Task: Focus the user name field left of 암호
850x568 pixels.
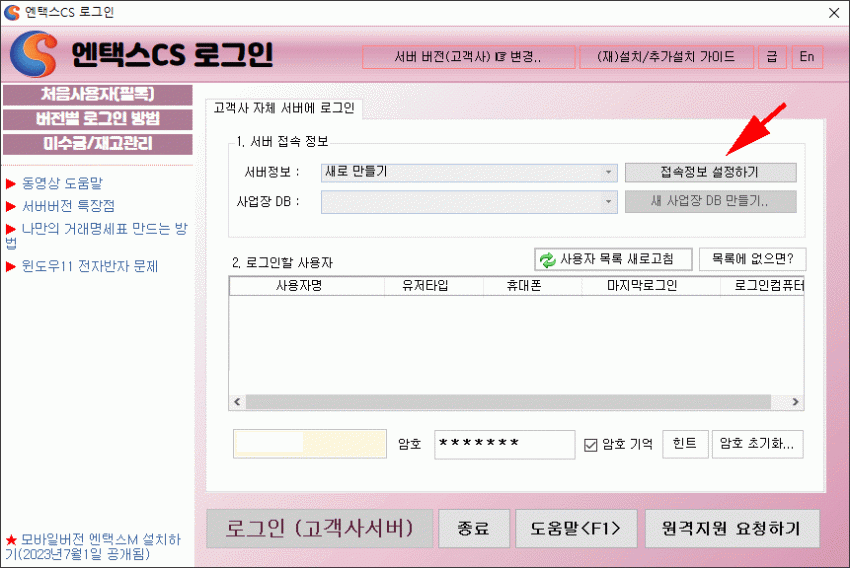Action: [310, 444]
